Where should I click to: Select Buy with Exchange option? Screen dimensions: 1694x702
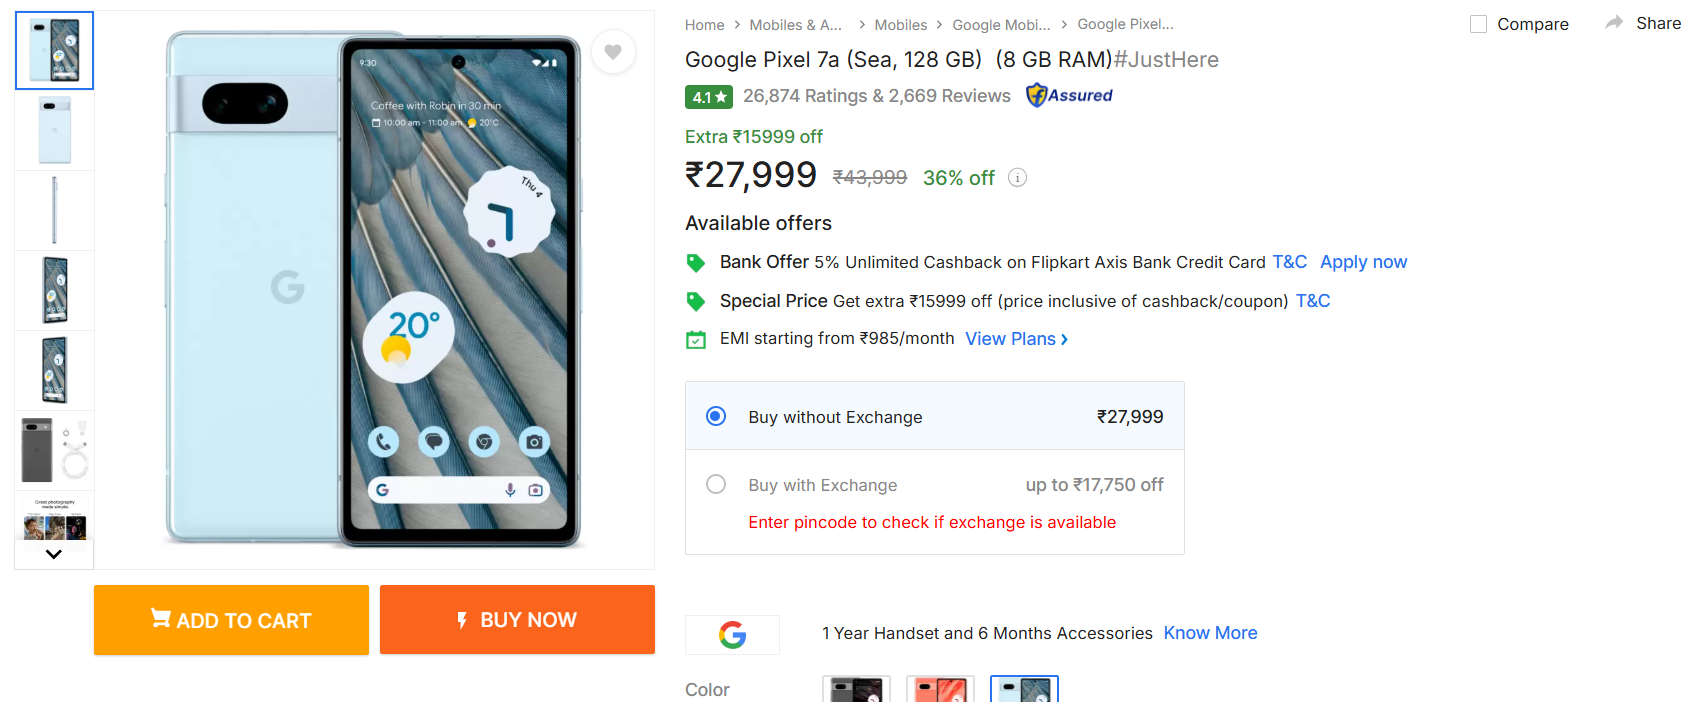tap(716, 484)
